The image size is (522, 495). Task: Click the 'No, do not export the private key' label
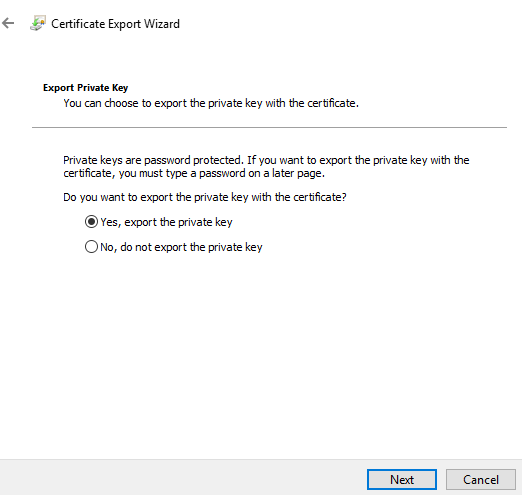181,247
